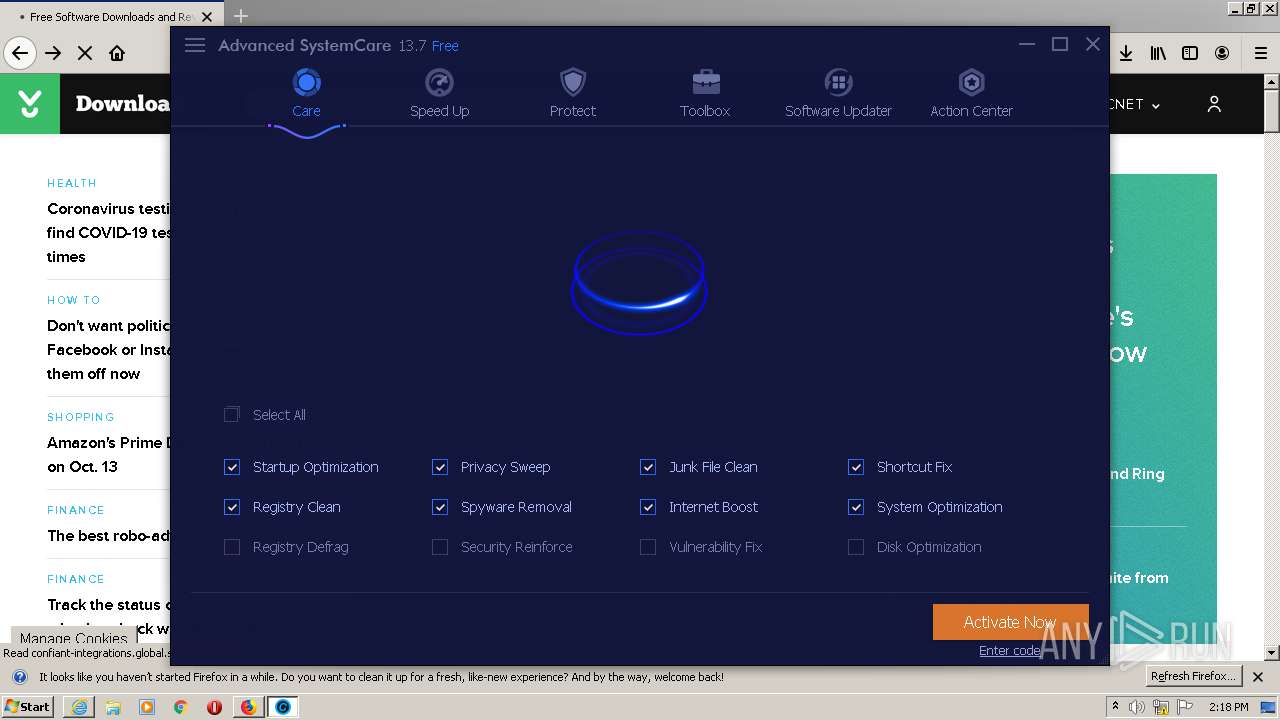Click Firefox forward arrow
Viewport: 1280px width, 720px height.
pyautogui.click(x=53, y=53)
